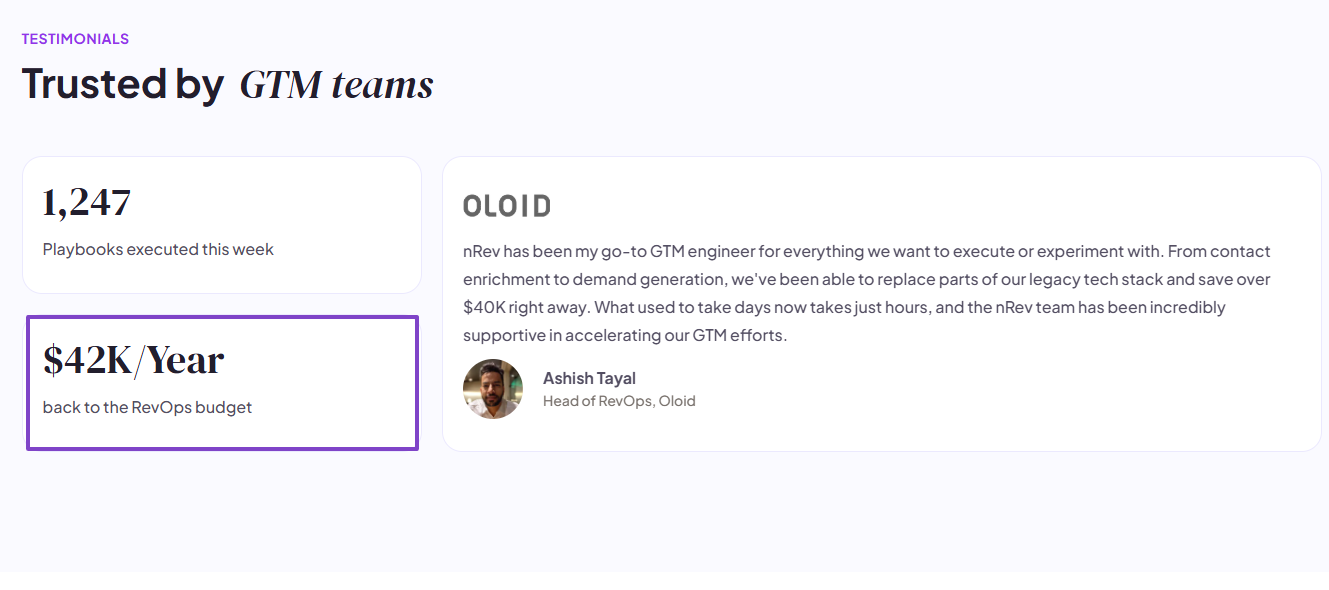The width and height of the screenshot is (1329, 590).
Task: Click the OLOID company logo
Action: pyautogui.click(x=507, y=207)
